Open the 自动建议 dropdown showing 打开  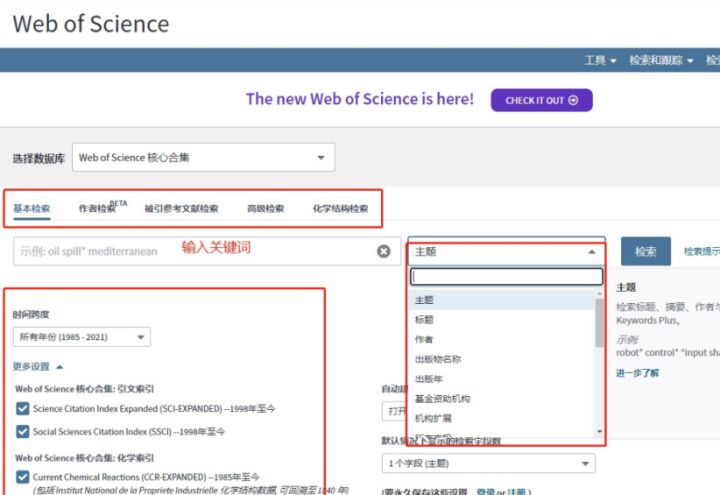(395, 411)
